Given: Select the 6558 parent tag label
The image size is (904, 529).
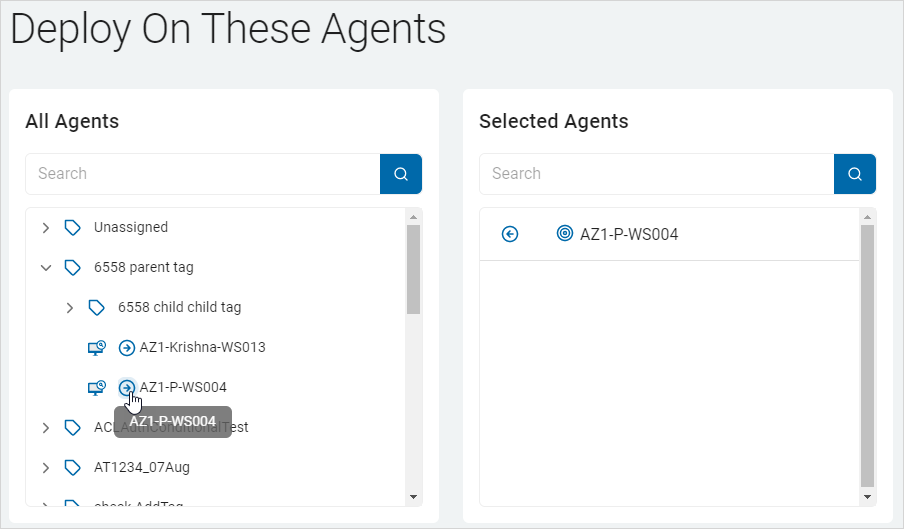Looking at the screenshot, I should [x=144, y=268].
